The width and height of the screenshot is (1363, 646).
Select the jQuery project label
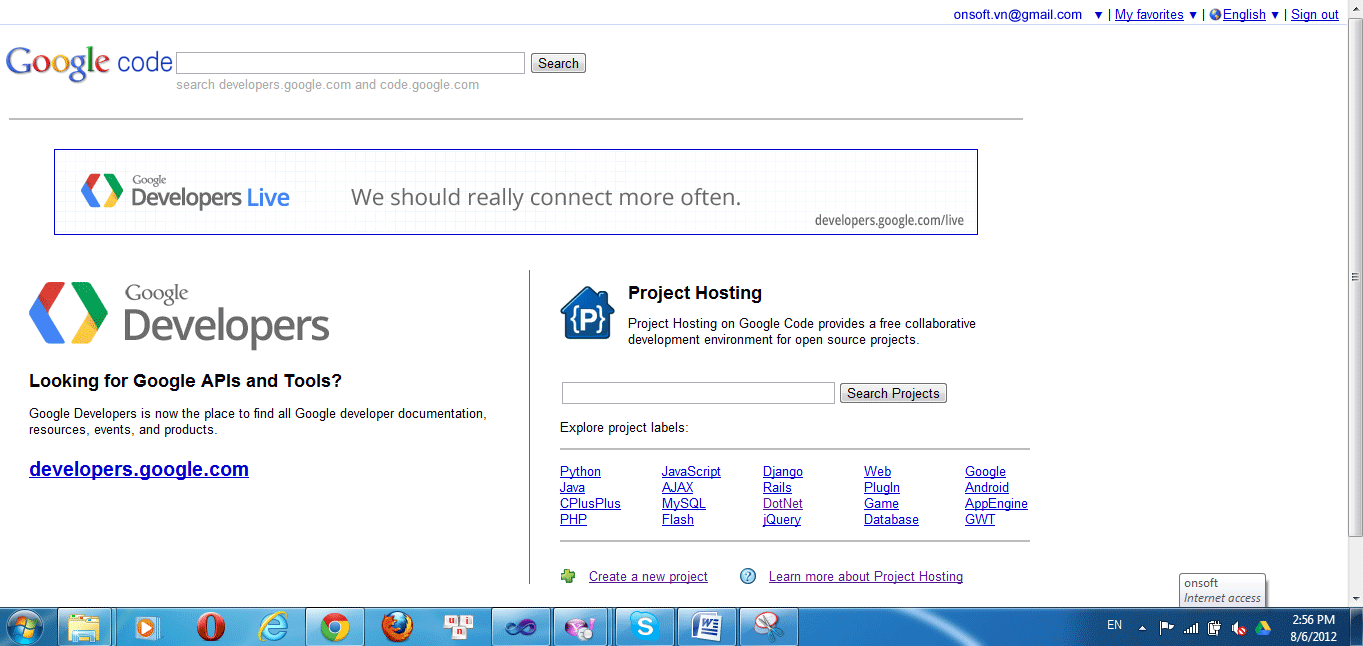782,520
